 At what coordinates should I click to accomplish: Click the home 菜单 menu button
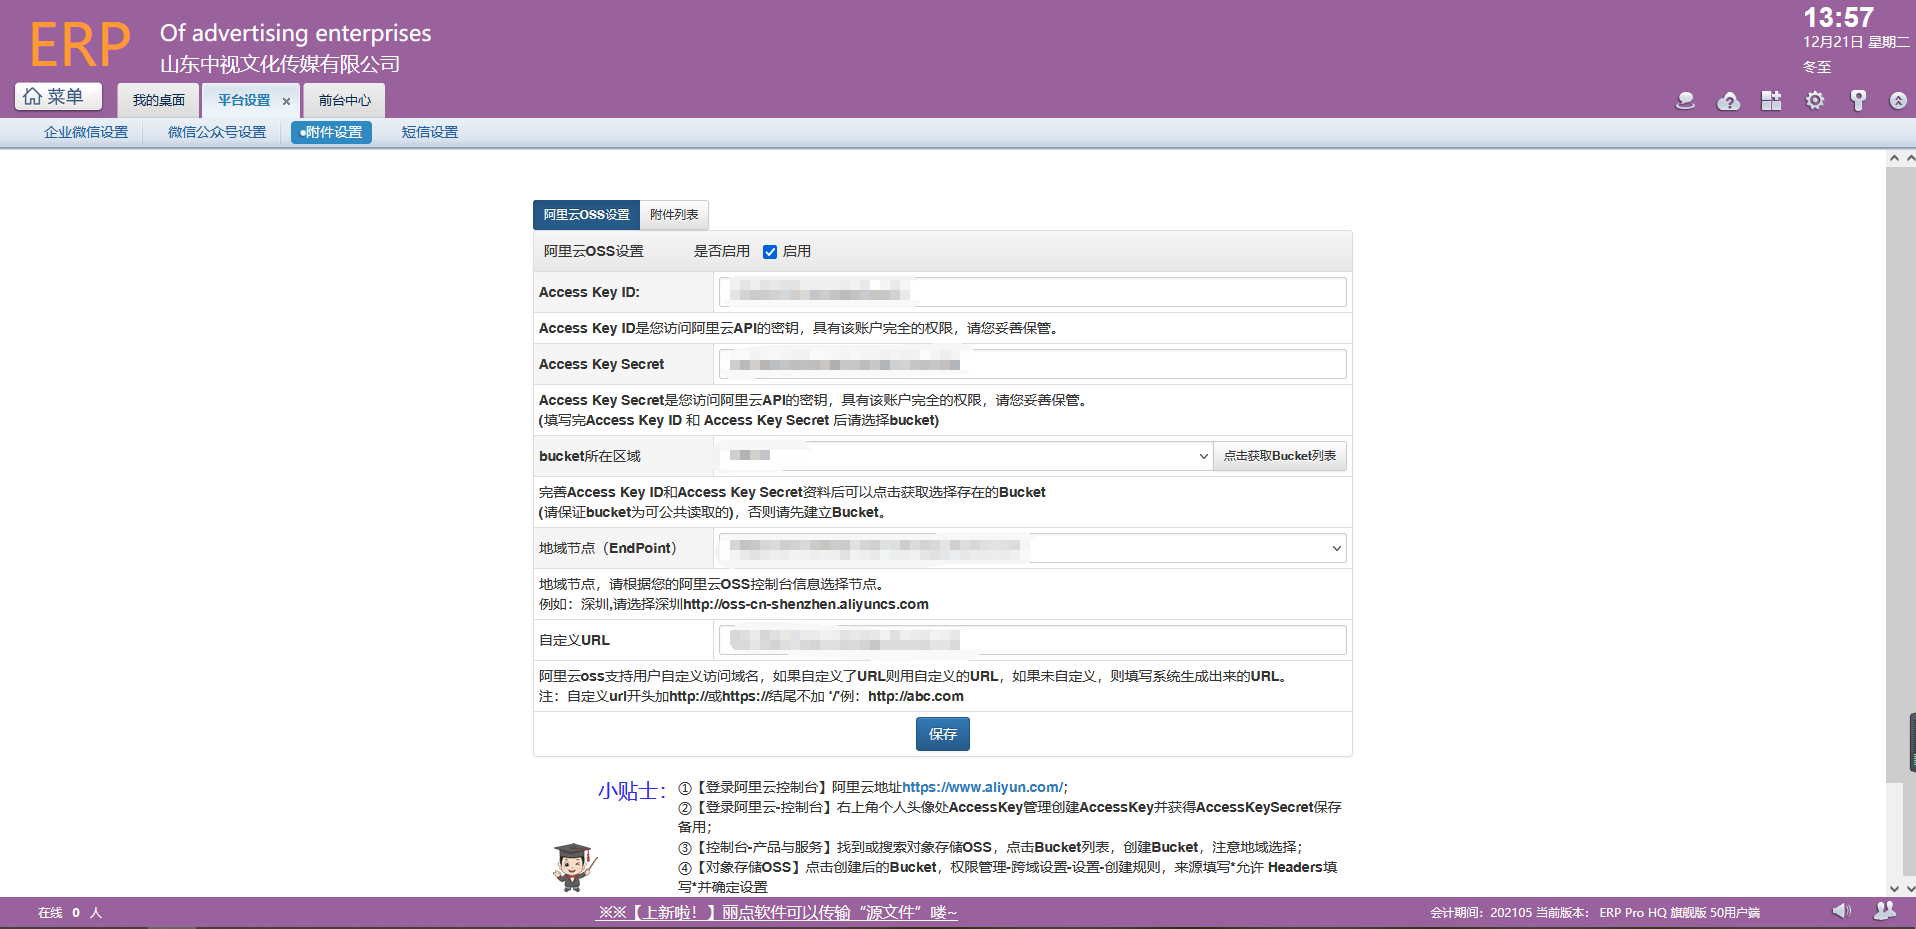(59, 96)
